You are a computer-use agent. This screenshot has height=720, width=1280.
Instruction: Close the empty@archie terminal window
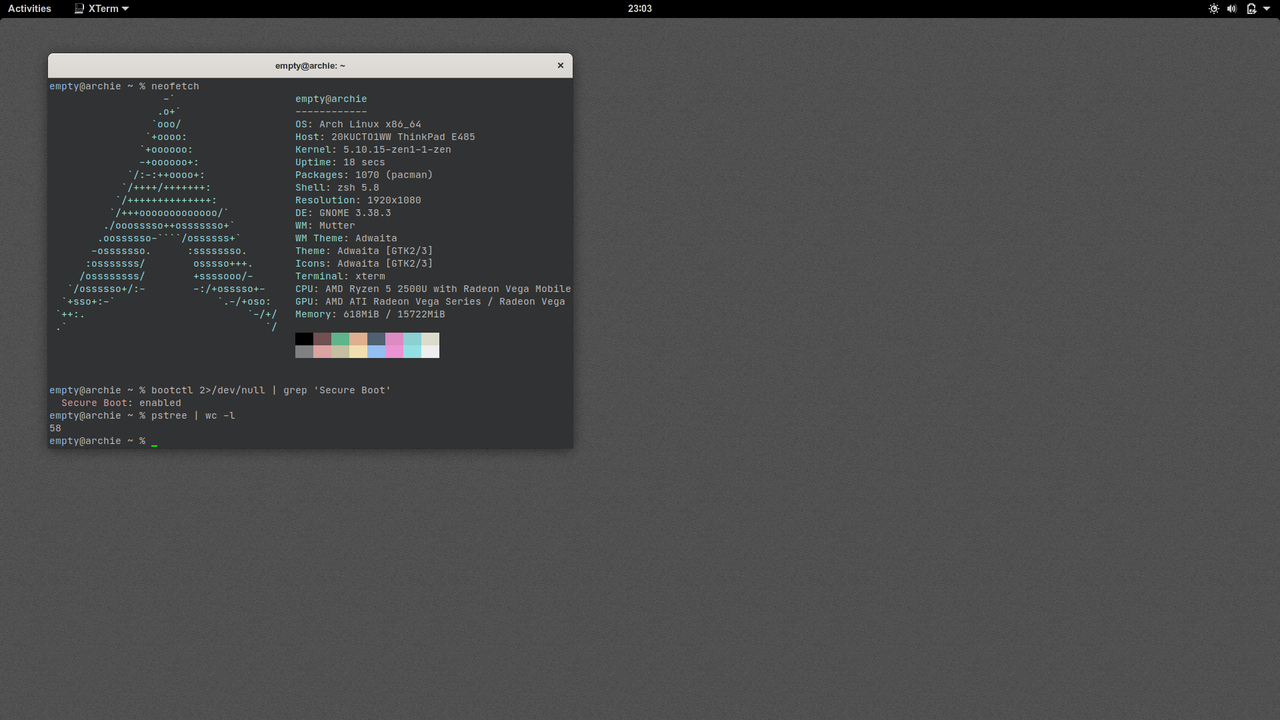pos(560,65)
